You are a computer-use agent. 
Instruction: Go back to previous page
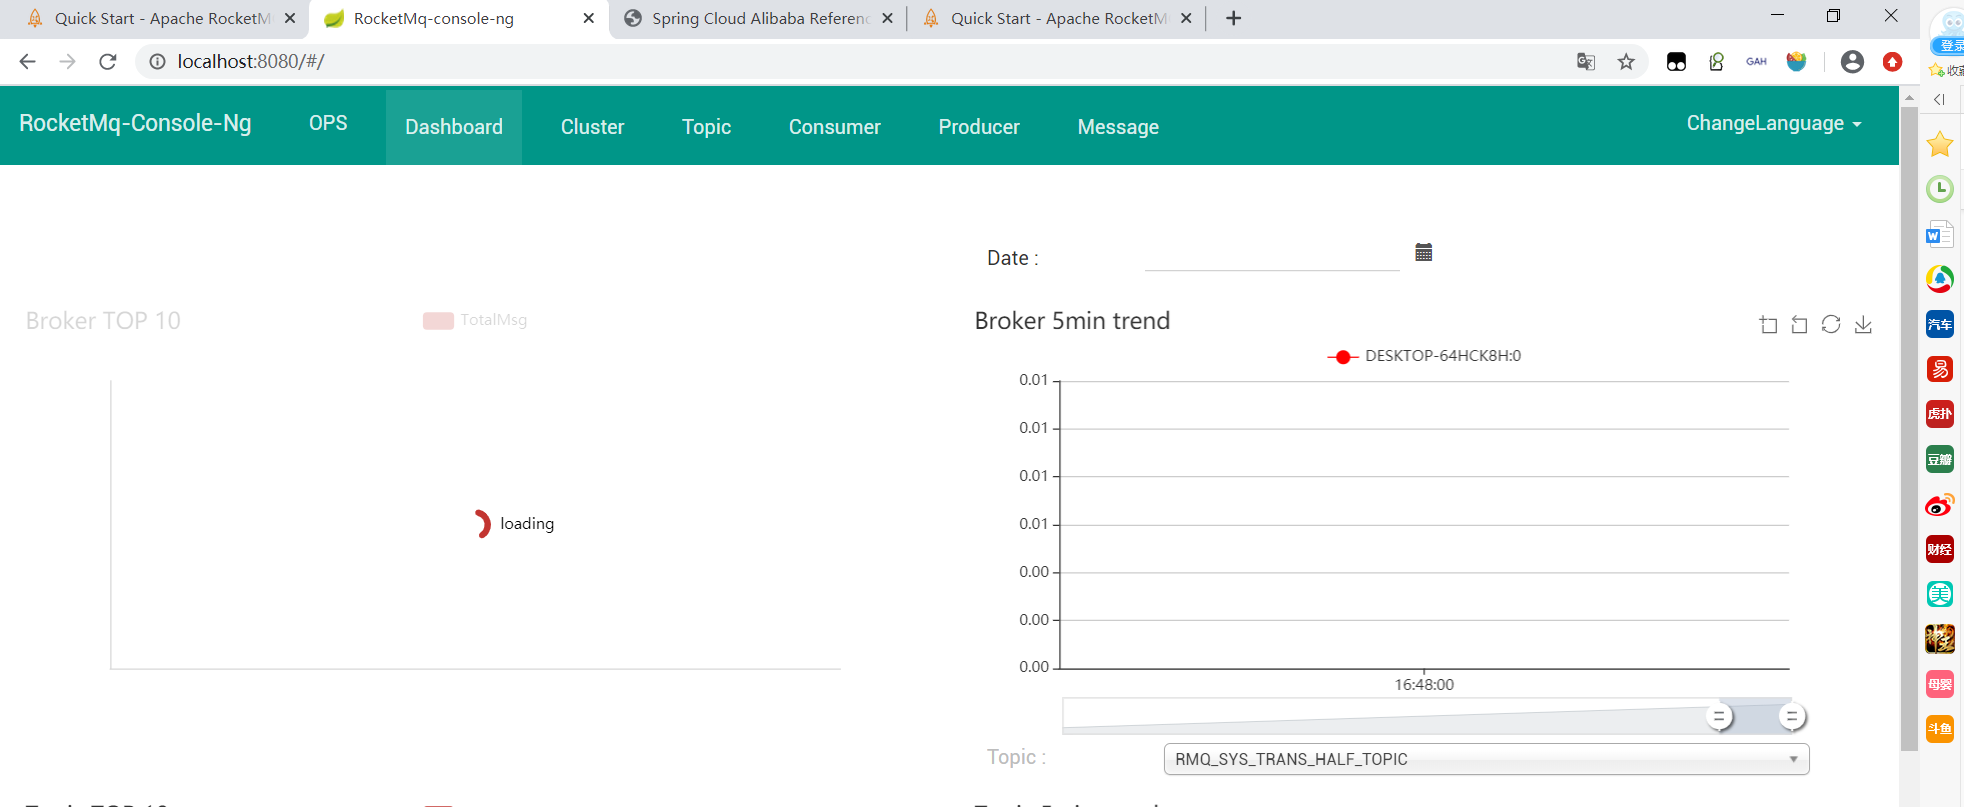click(x=28, y=62)
